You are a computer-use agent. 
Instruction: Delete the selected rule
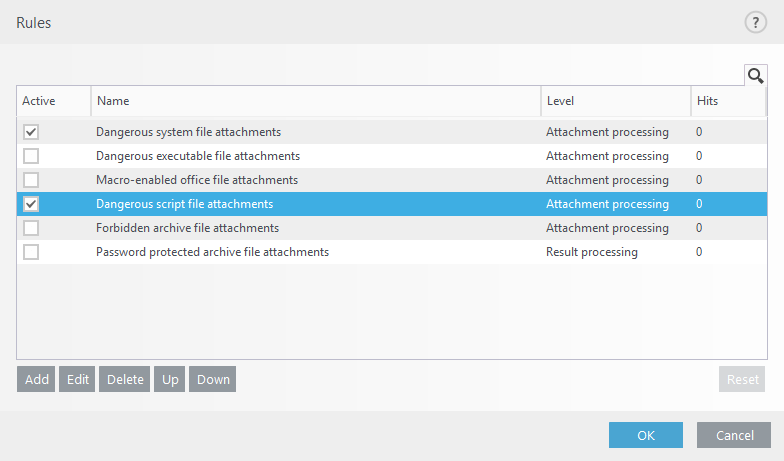[125, 380]
